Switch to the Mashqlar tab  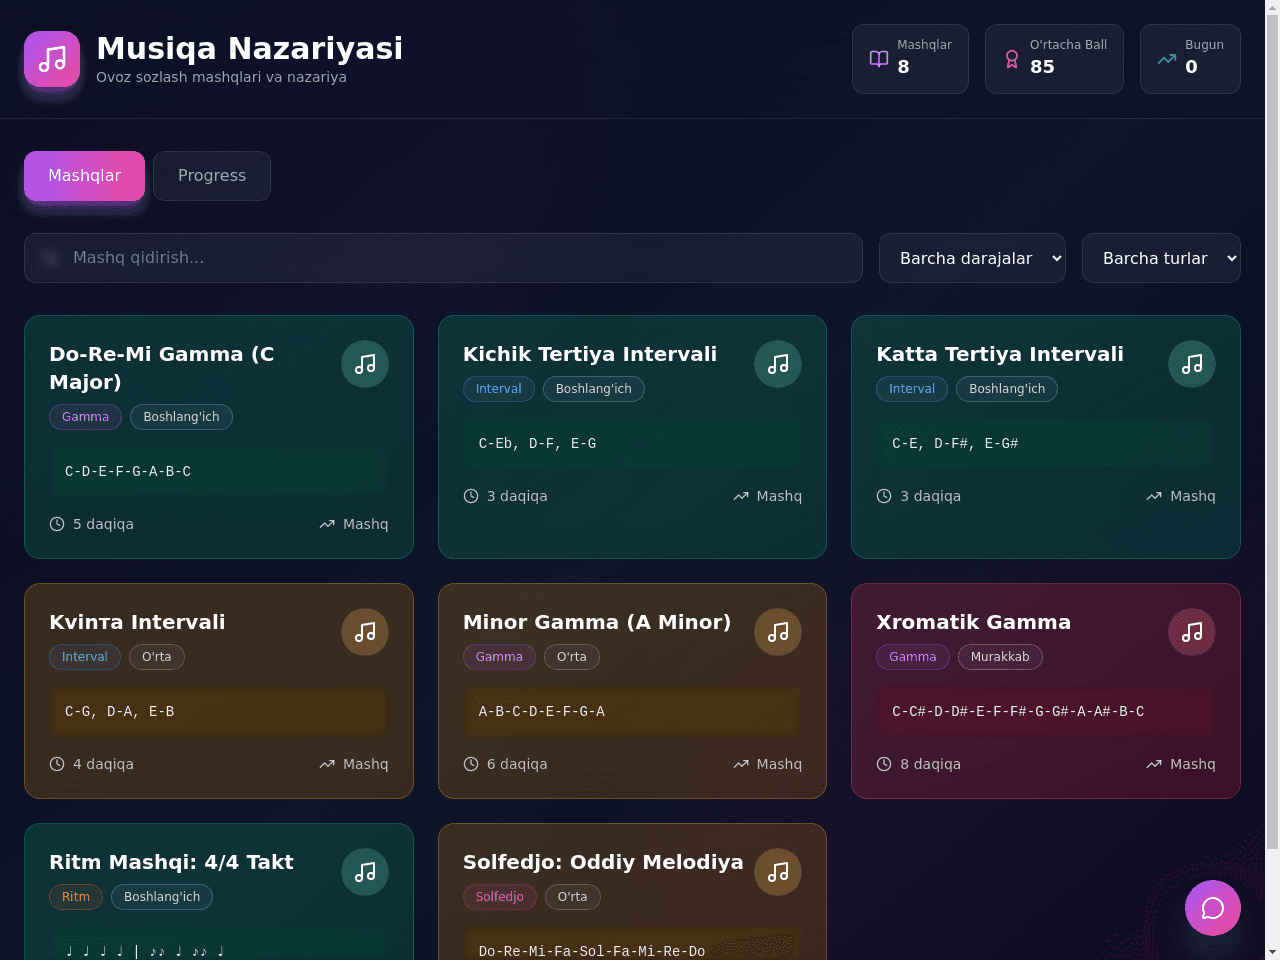(x=84, y=176)
